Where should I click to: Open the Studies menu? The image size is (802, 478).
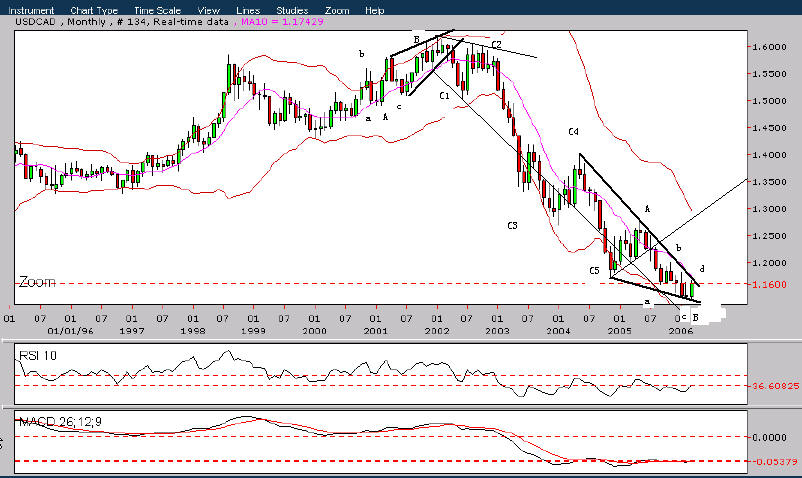point(292,10)
